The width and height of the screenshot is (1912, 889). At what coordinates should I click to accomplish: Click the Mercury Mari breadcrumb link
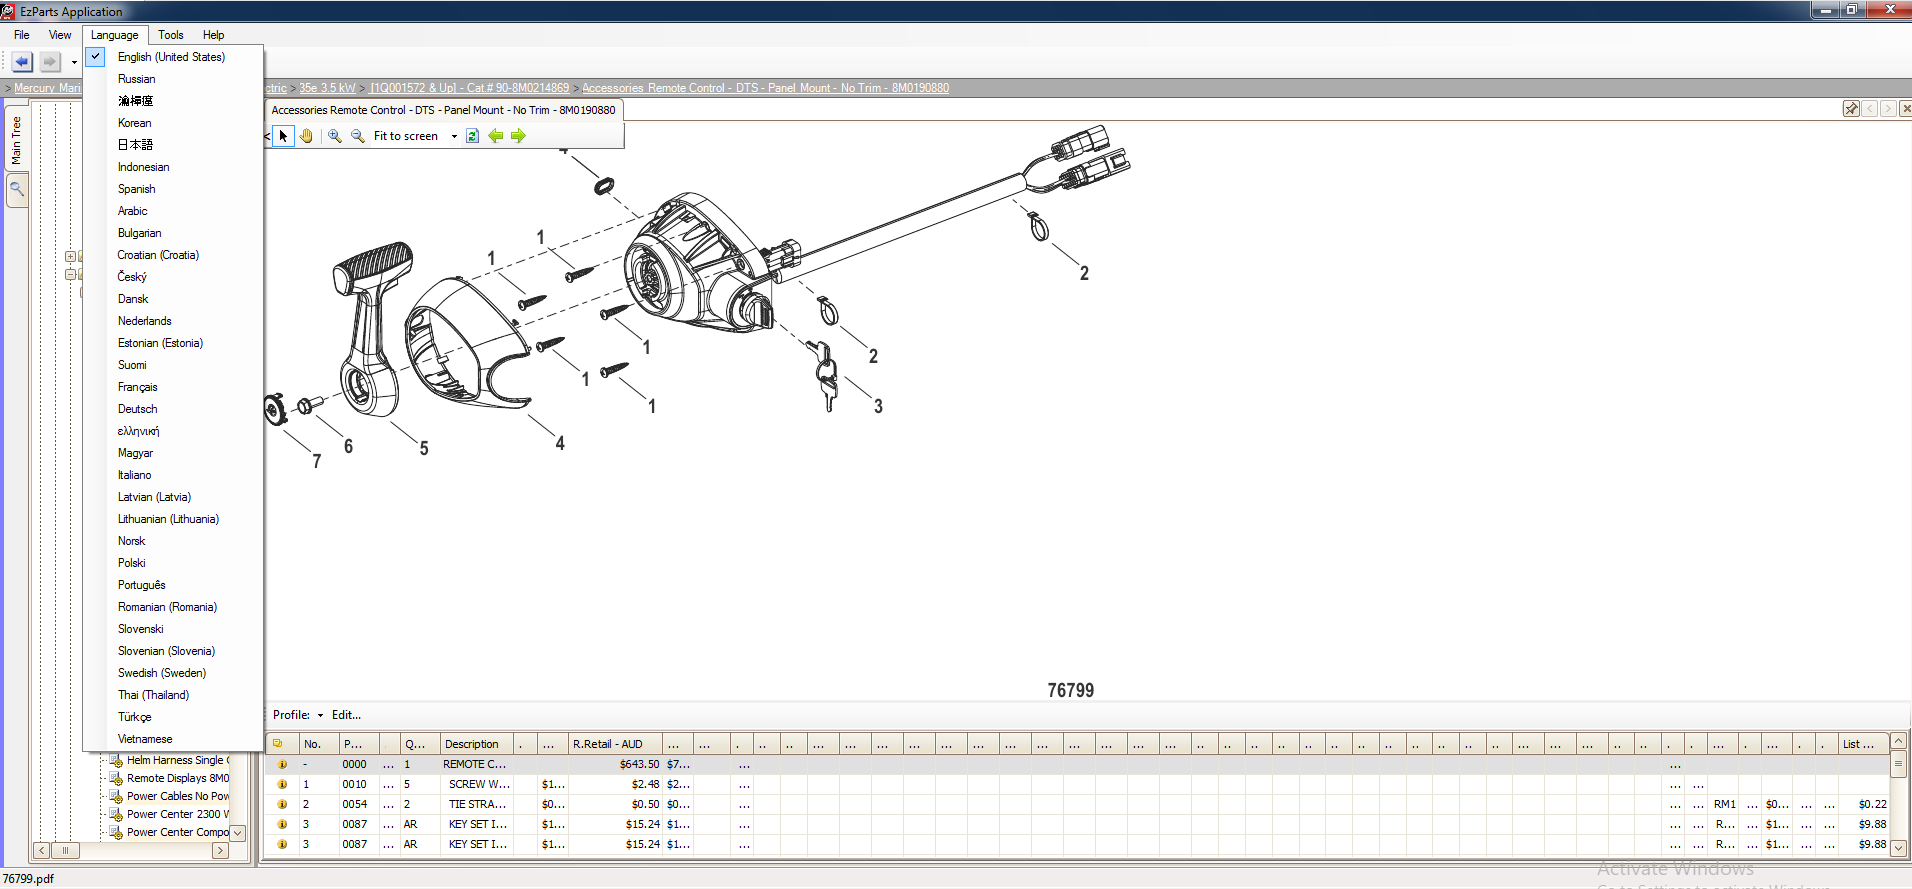(47, 88)
